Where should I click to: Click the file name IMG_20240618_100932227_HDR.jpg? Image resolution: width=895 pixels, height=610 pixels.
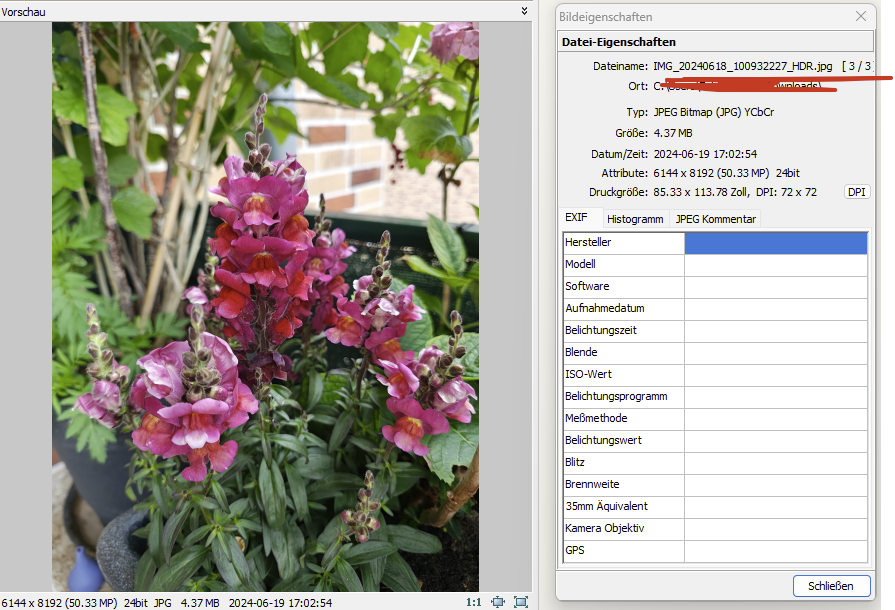pyautogui.click(x=742, y=66)
